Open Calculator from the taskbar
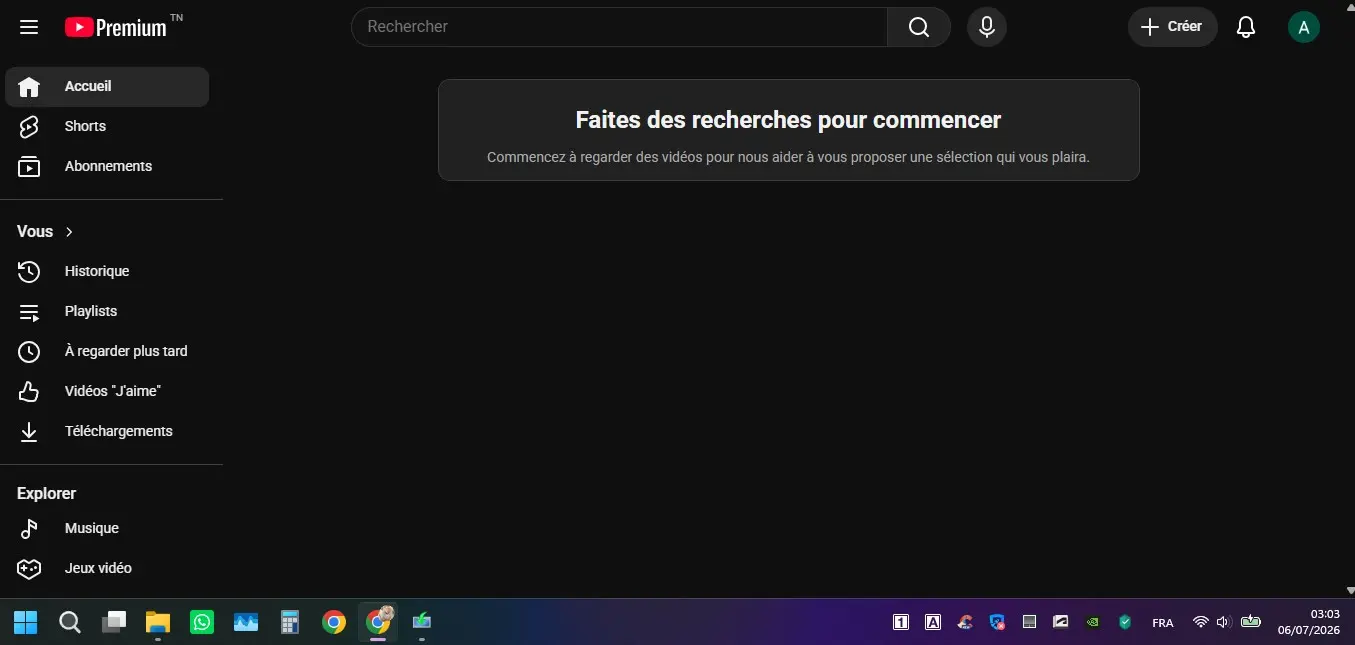The image size is (1355, 645). coord(290,622)
